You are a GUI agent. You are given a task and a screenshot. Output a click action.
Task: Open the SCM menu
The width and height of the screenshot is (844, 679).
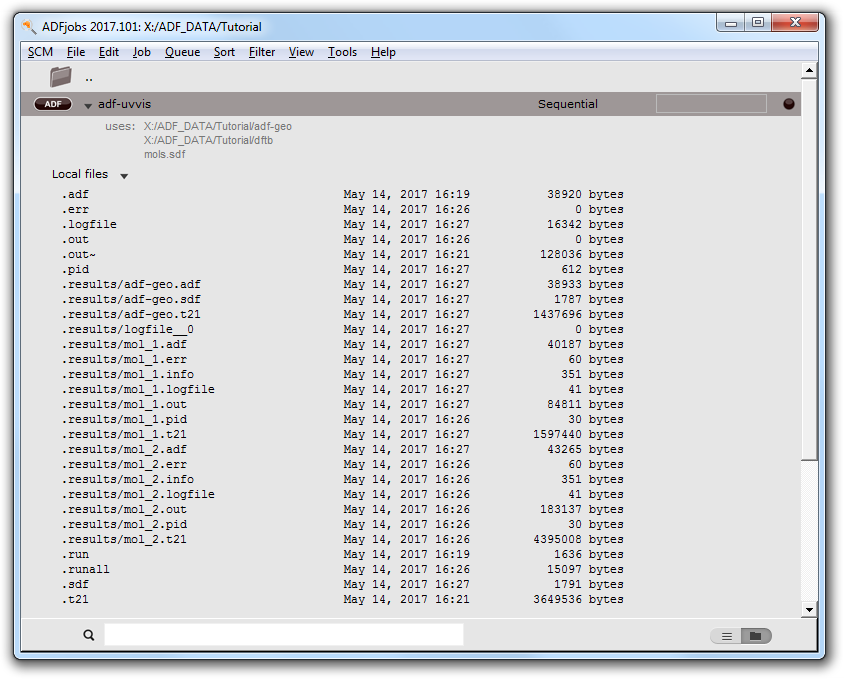click(x=40, y=52)
